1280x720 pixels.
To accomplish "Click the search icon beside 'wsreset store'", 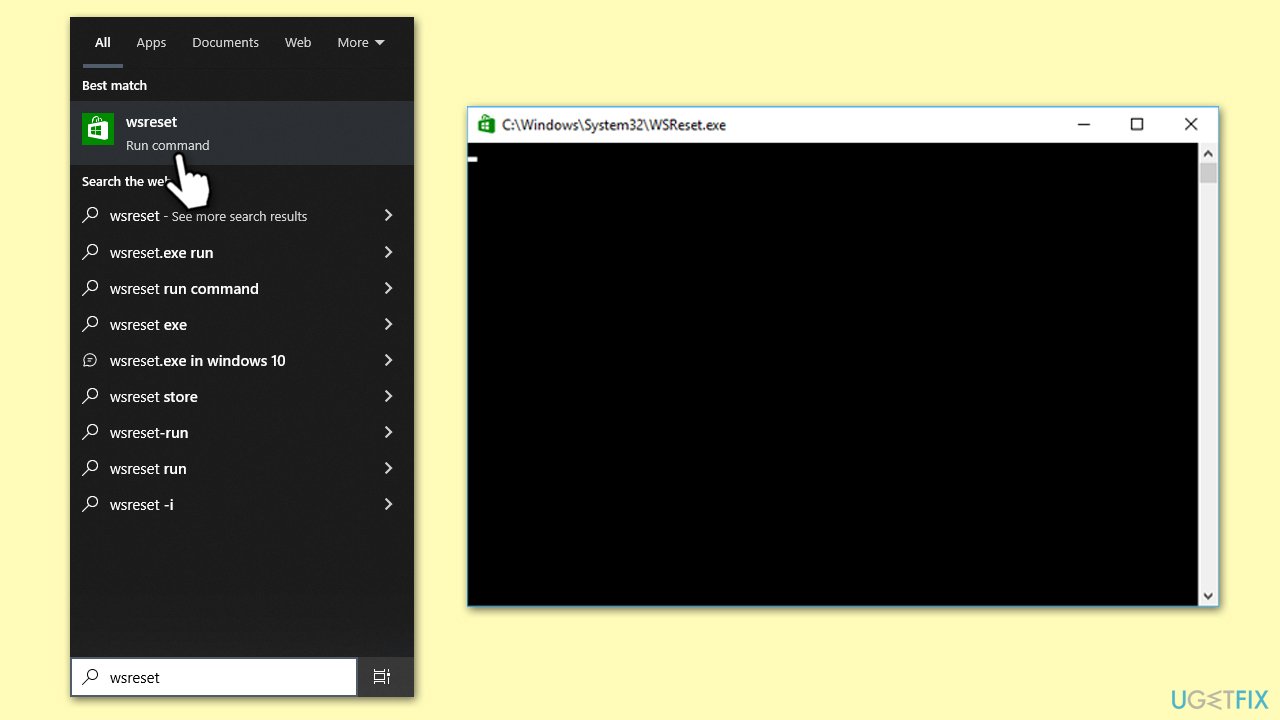I will point(91,396).
